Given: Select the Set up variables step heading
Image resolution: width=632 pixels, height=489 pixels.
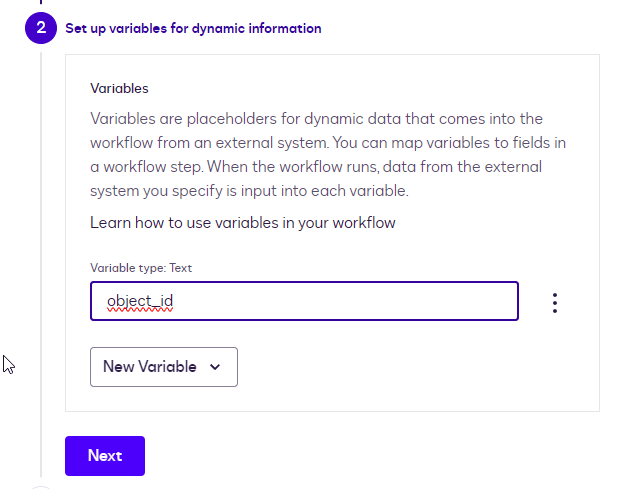Looking at the screenshot, I should 193,28.
